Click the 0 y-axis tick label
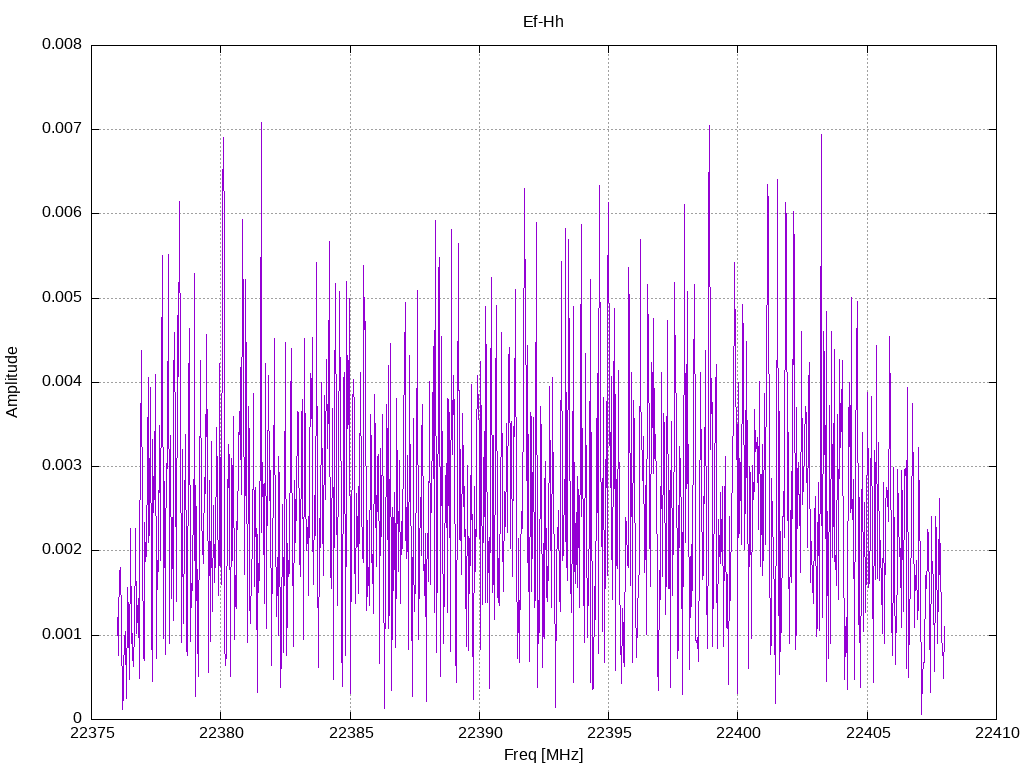The width and height of the screenshot is (1024, 768). pyautogui.click(x=78, y=718)
